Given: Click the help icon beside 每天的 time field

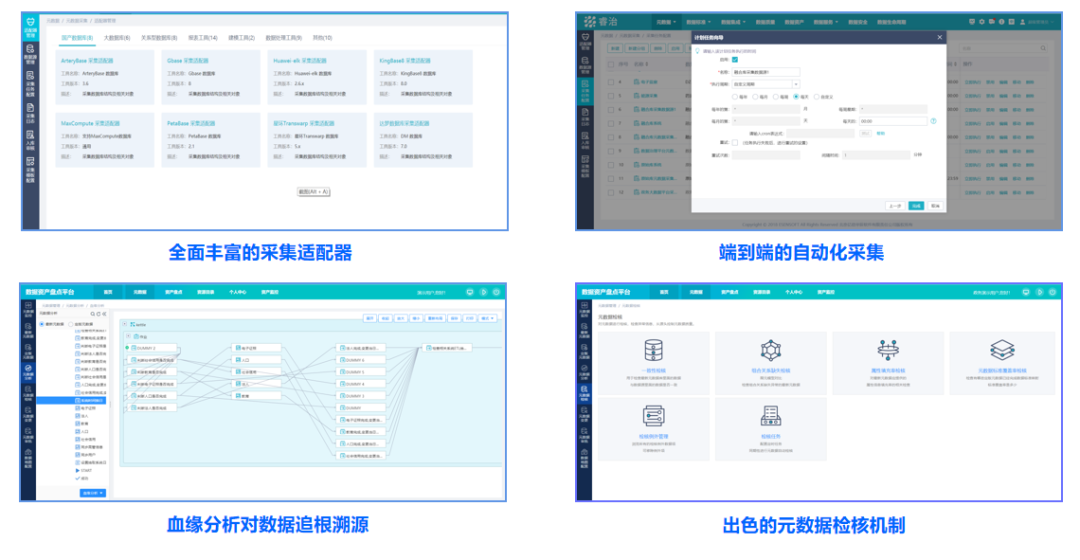Looking at the screenshot, I should 933,121.
